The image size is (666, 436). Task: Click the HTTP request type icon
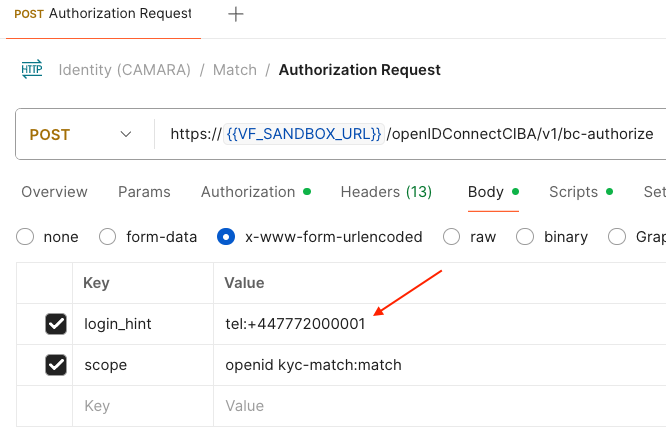32,70
